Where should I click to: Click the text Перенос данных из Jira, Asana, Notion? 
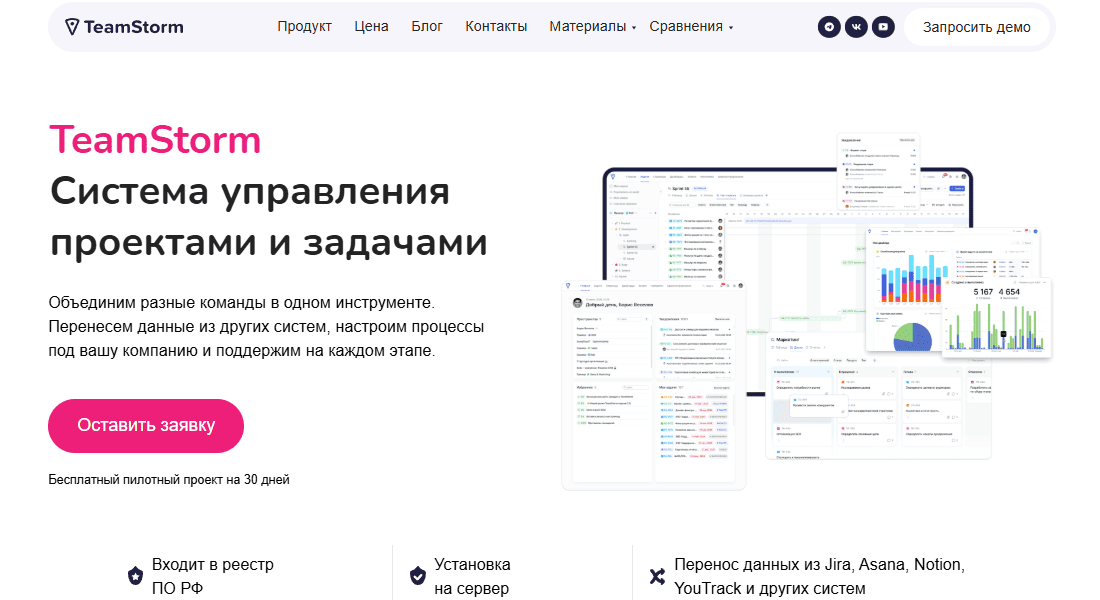pos(819,576)
